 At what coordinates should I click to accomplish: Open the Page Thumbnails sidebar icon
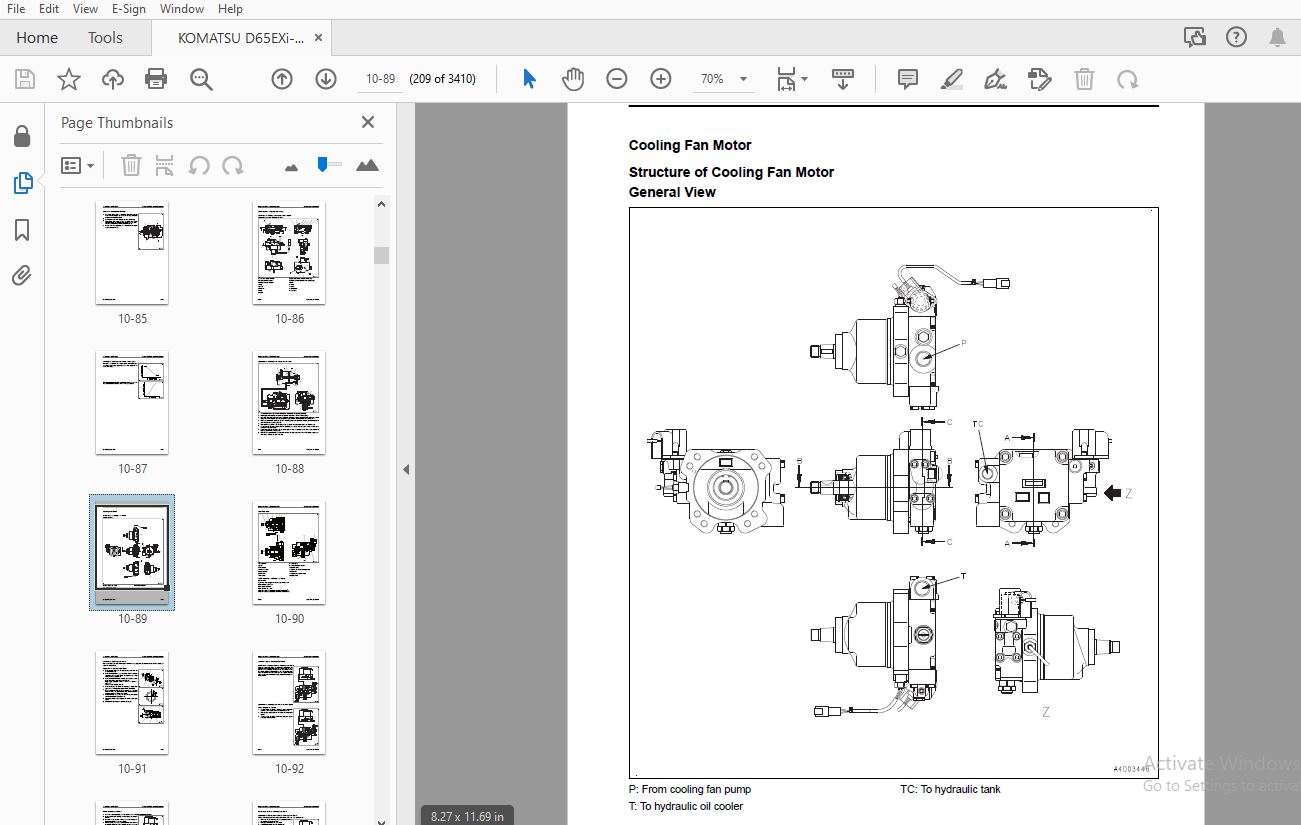pos(22,183)
